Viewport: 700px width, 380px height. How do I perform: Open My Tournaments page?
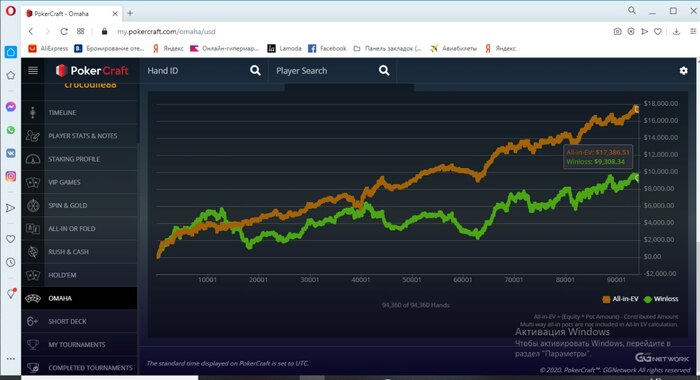click(79, 345)
